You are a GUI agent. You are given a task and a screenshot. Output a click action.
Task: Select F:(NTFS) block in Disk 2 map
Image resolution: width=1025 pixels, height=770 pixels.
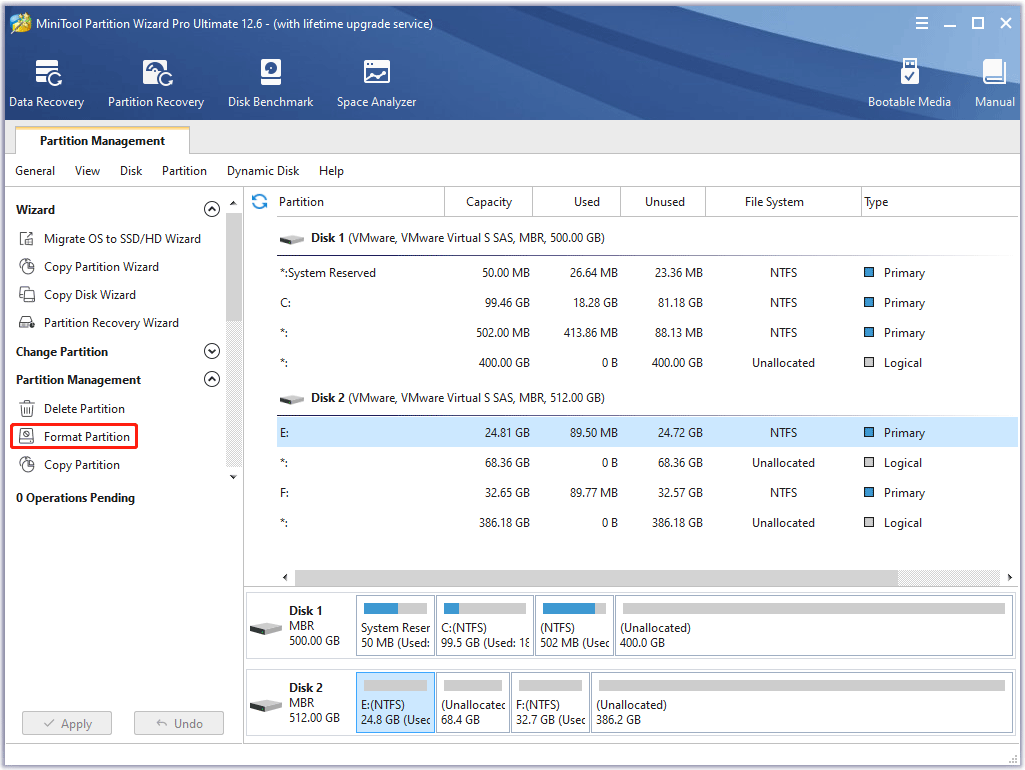[550, 703]
